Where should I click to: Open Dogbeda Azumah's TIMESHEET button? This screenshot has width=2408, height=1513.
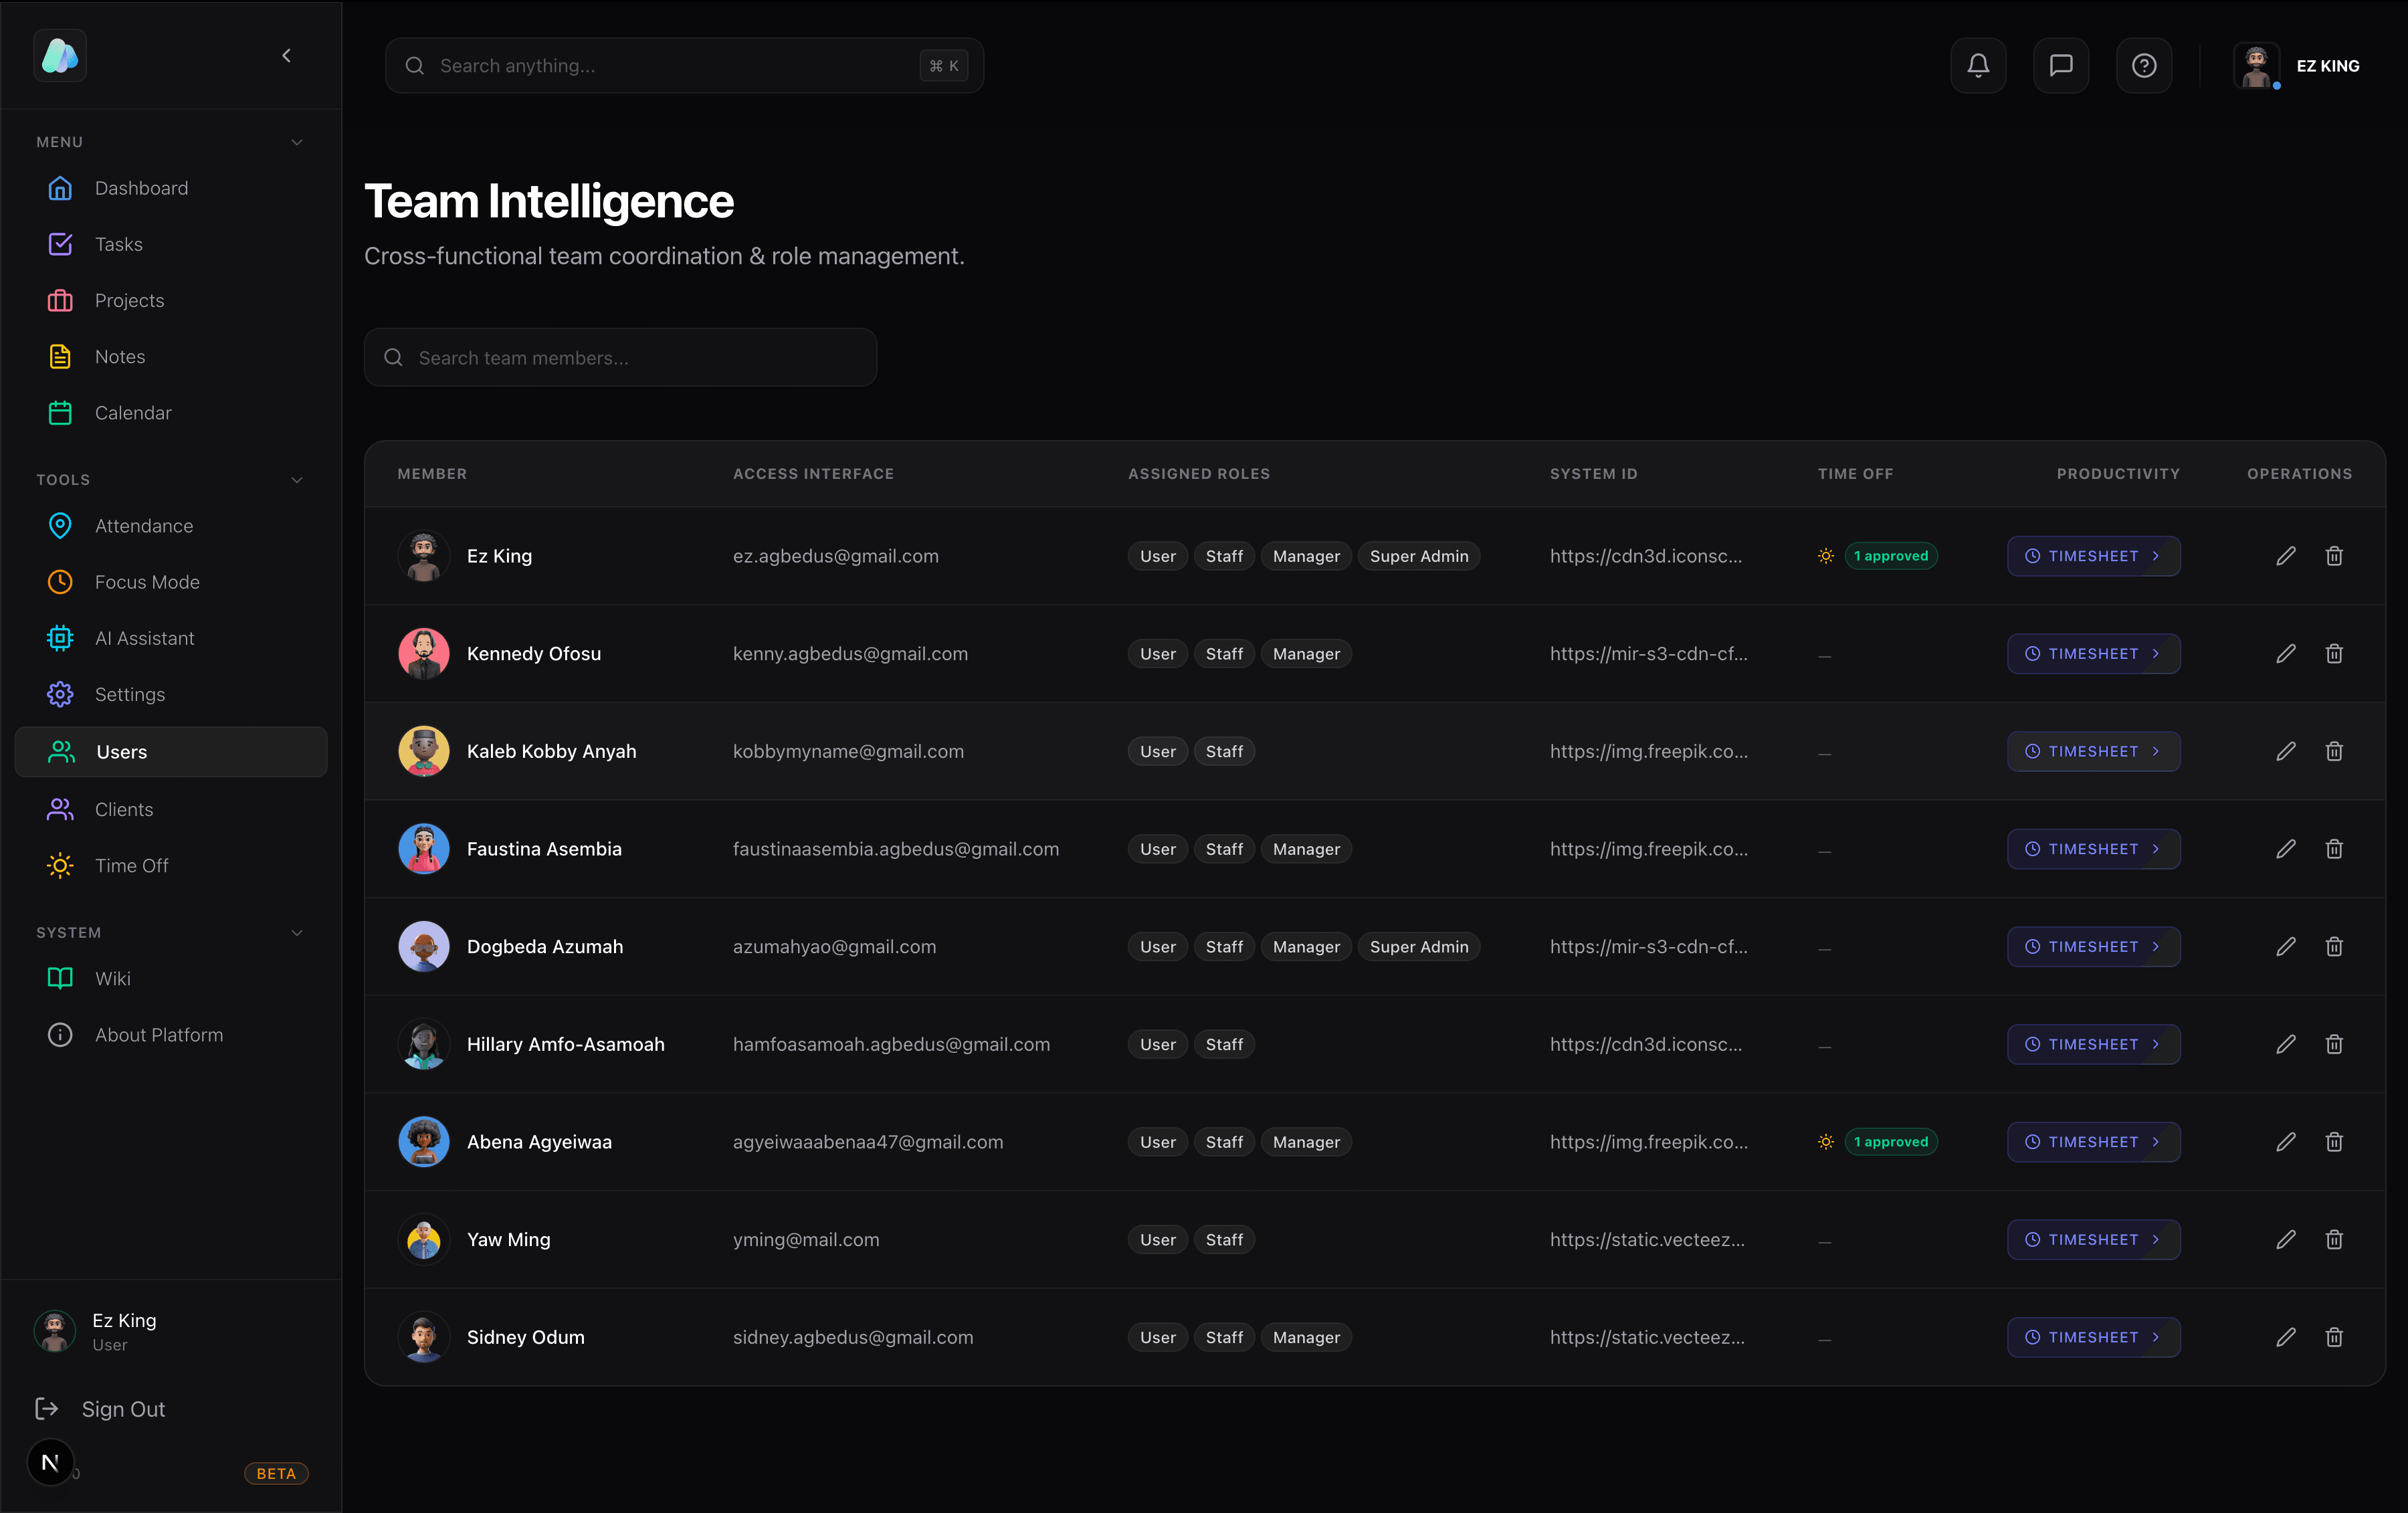2093,947
